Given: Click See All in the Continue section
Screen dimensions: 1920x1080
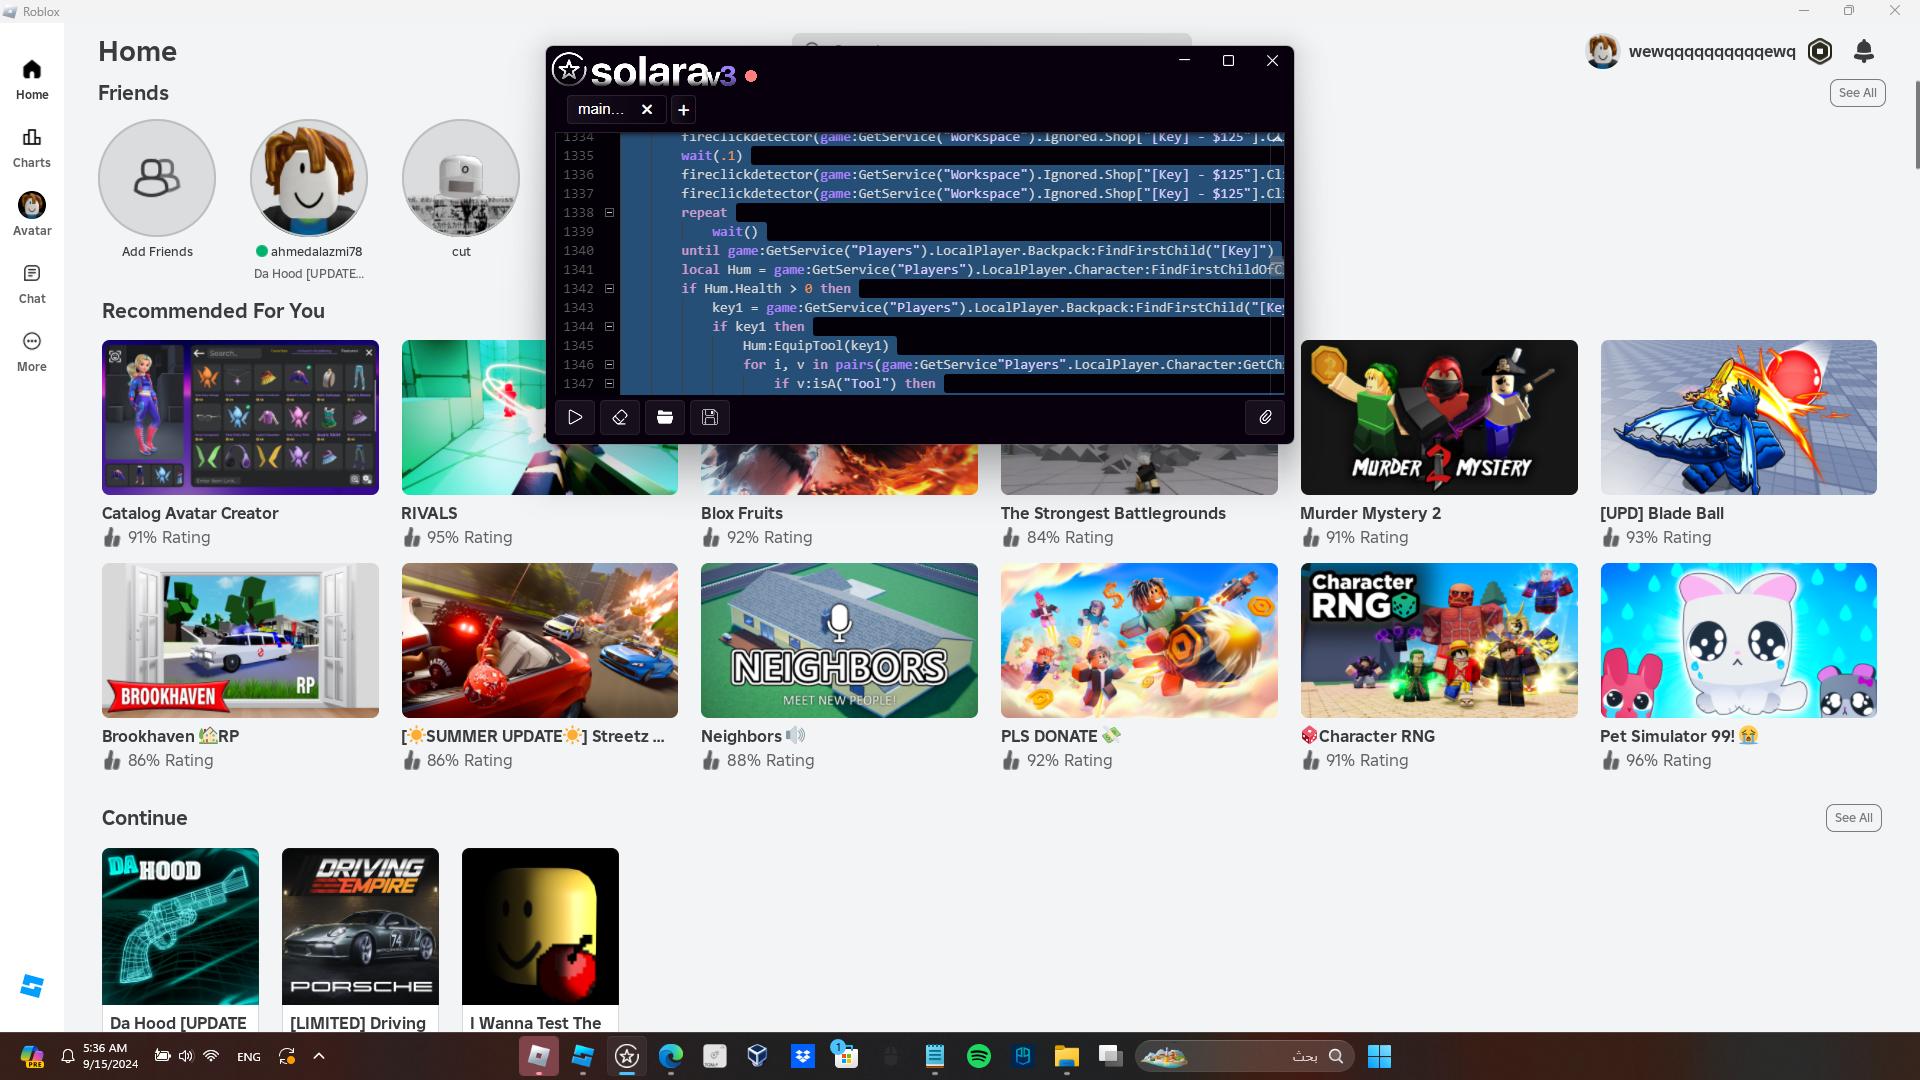Looking at the screenshot, I should pyautogui.click(x=1853, y=818).
